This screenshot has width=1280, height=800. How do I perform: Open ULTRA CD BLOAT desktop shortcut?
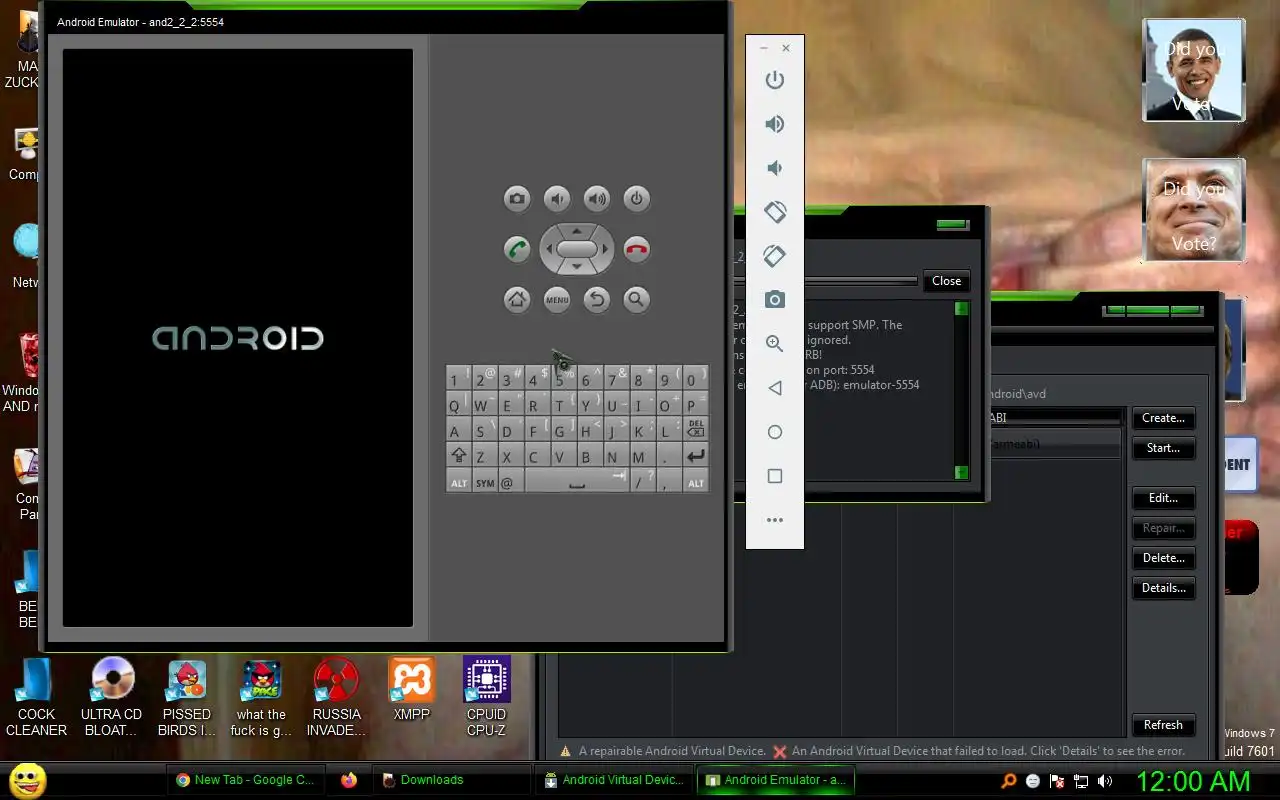pos(111,697)
